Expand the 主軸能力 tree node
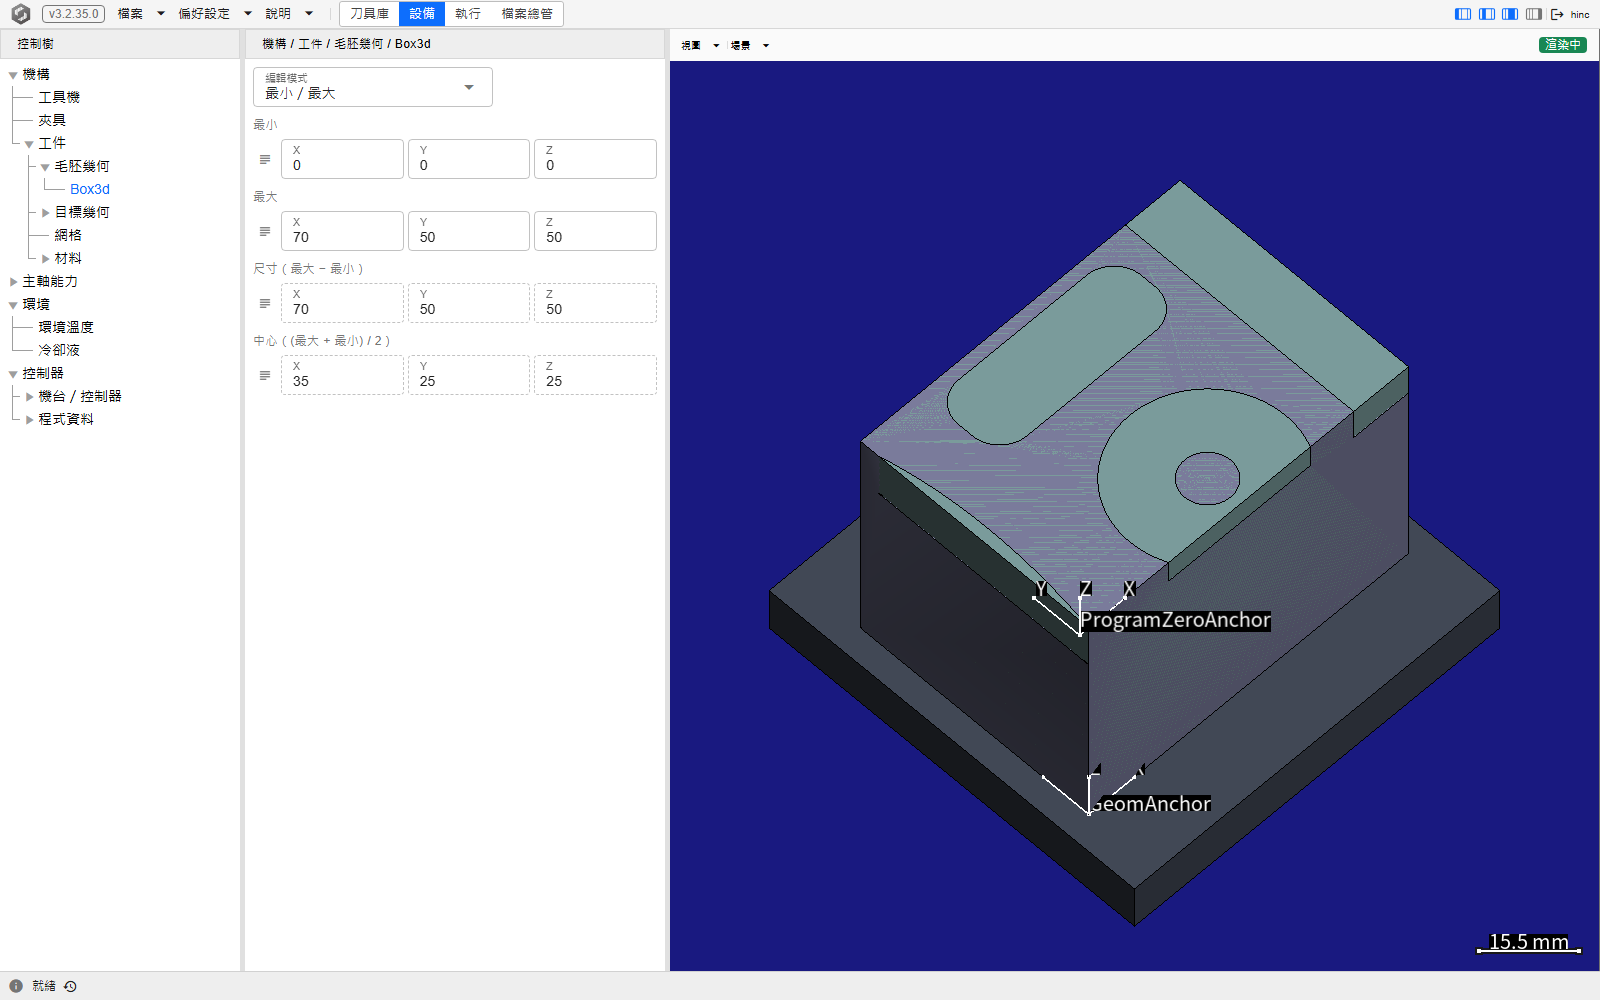 [x=13, y=282]
